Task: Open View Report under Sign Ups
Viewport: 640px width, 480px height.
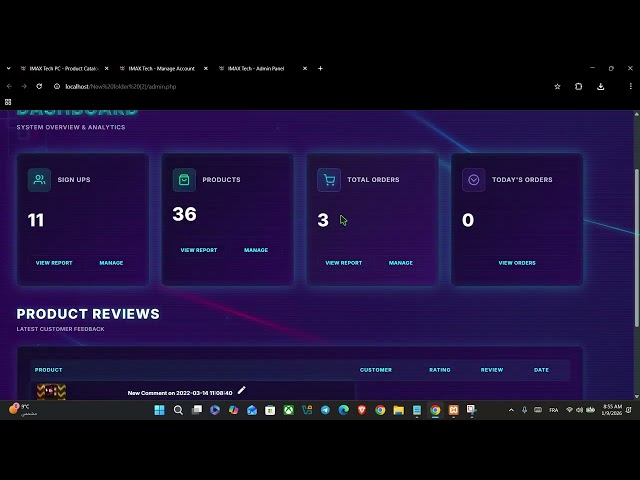Action: click(54, 263)
